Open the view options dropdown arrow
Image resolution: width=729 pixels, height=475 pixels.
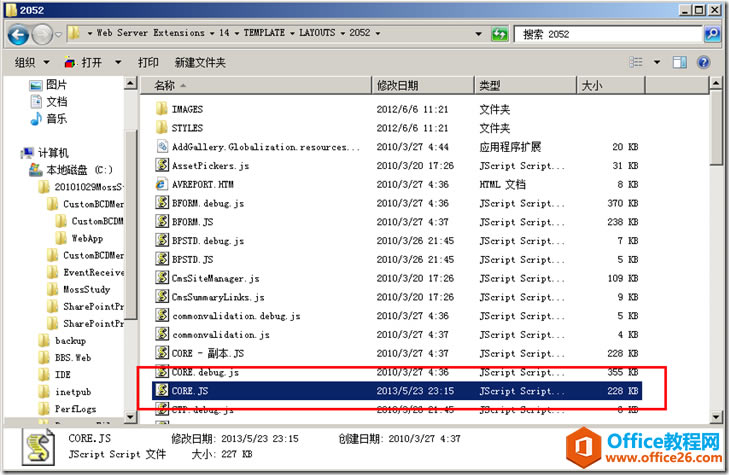tap(657, 62)
